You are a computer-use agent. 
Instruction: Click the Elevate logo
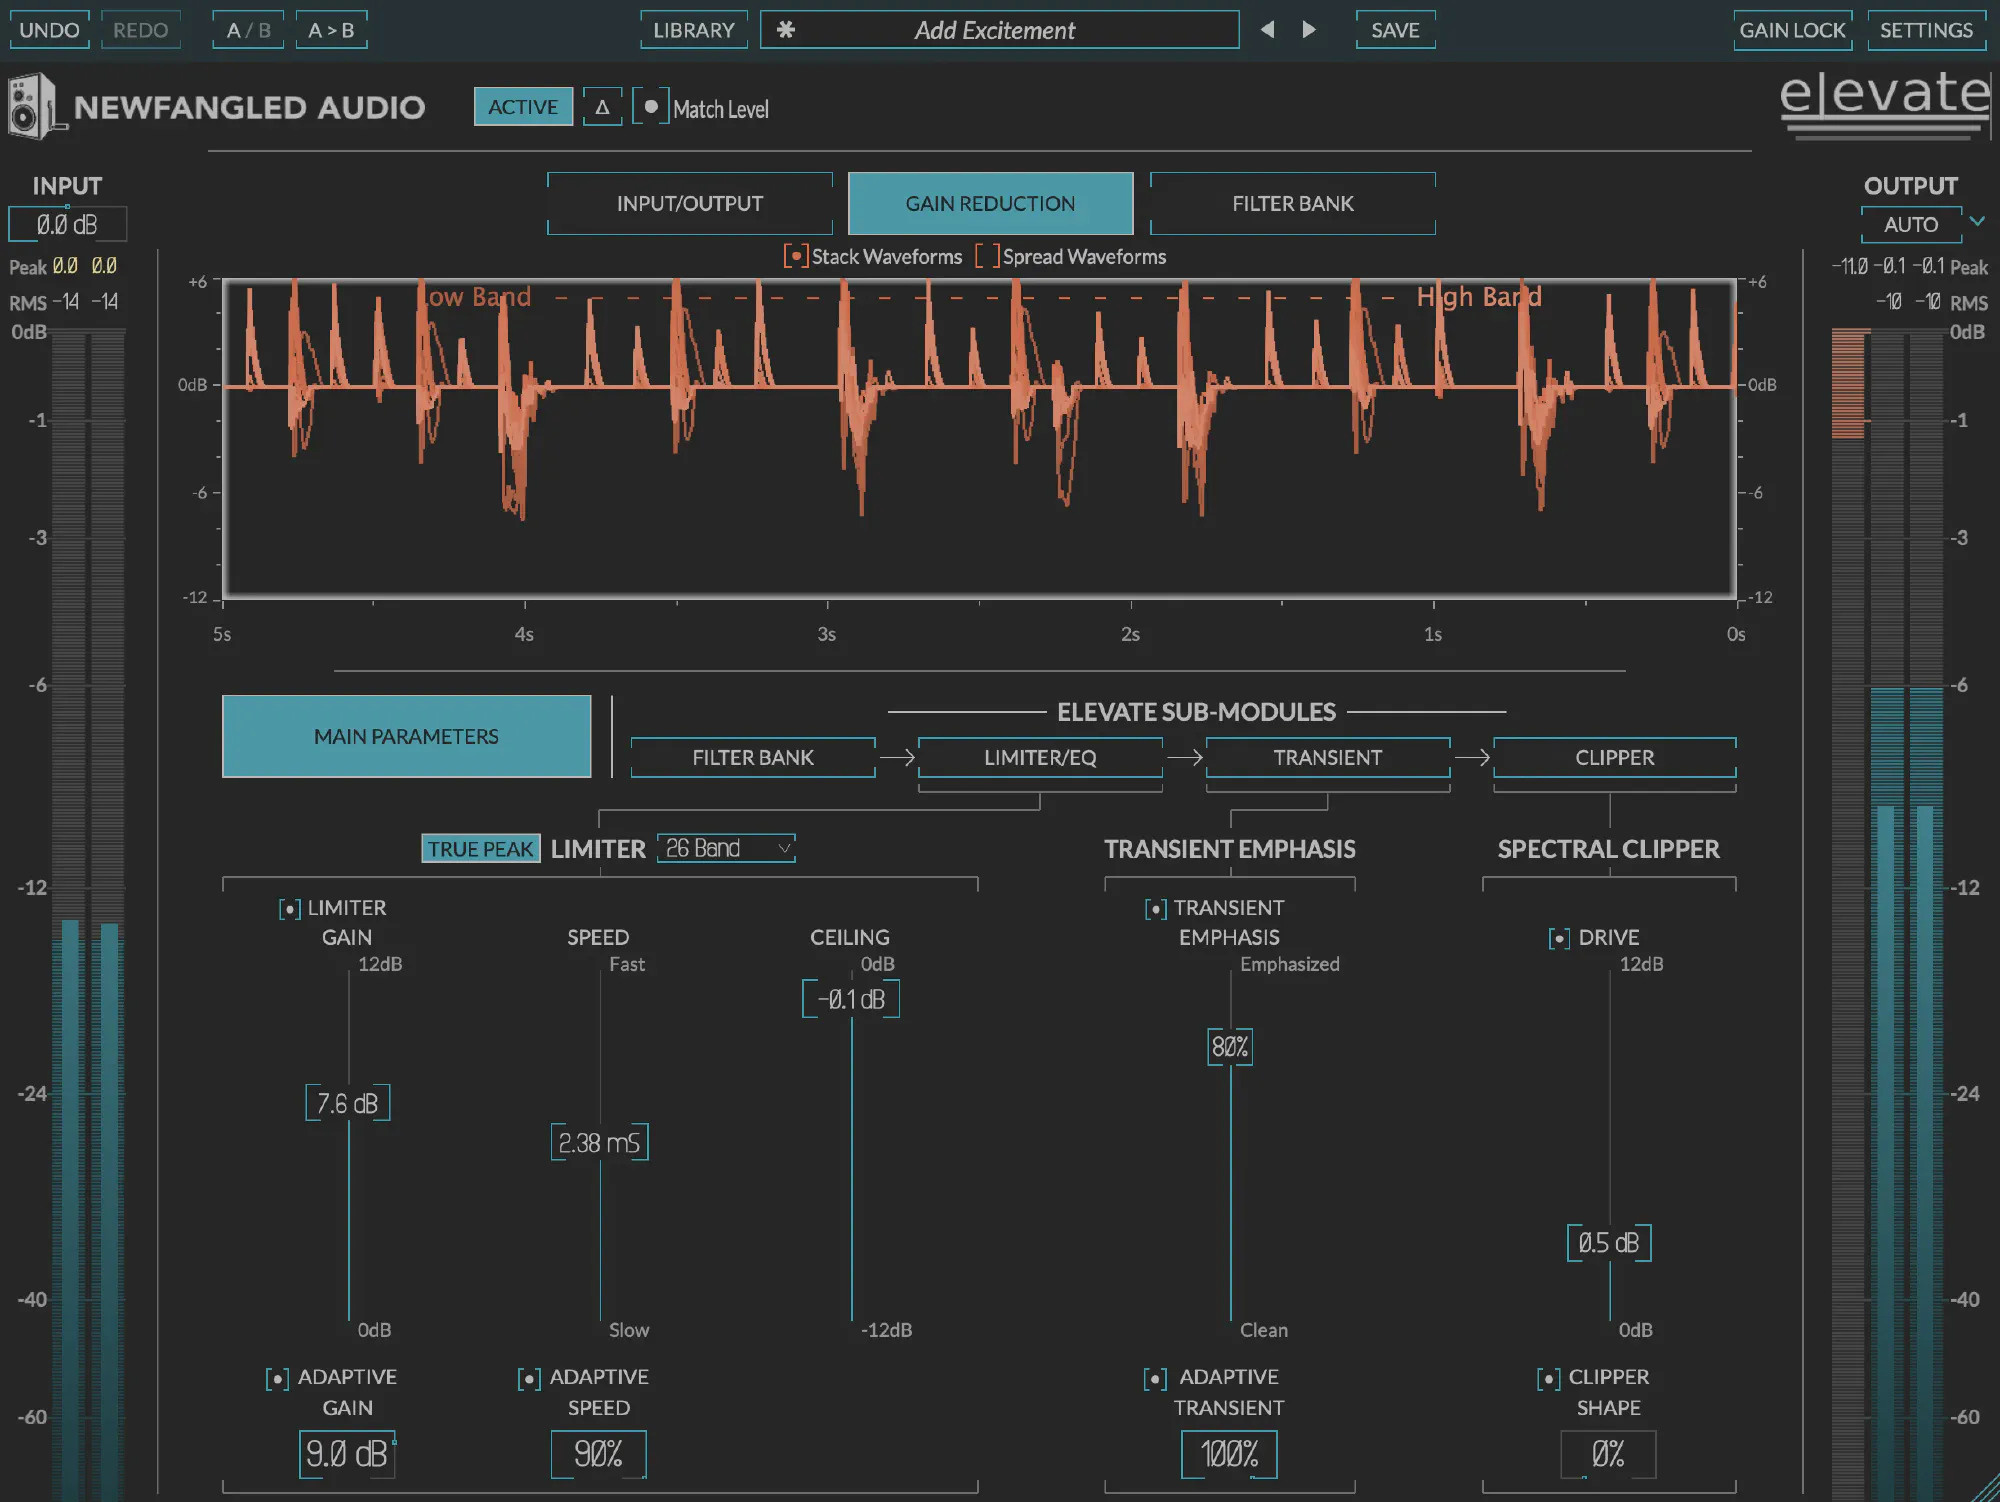pos(1884,100)
